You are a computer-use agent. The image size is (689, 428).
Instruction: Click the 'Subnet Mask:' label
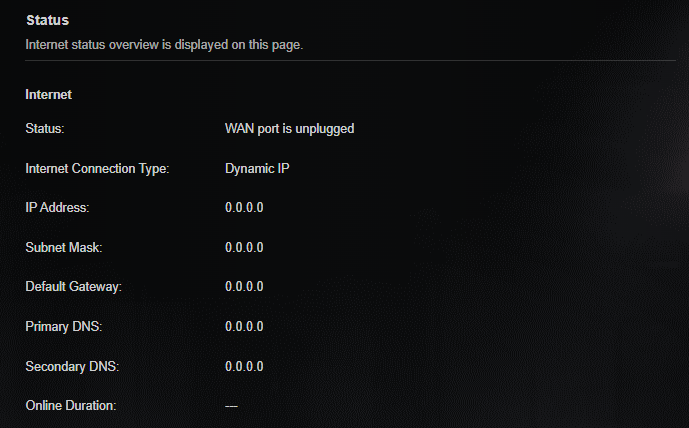64,247
